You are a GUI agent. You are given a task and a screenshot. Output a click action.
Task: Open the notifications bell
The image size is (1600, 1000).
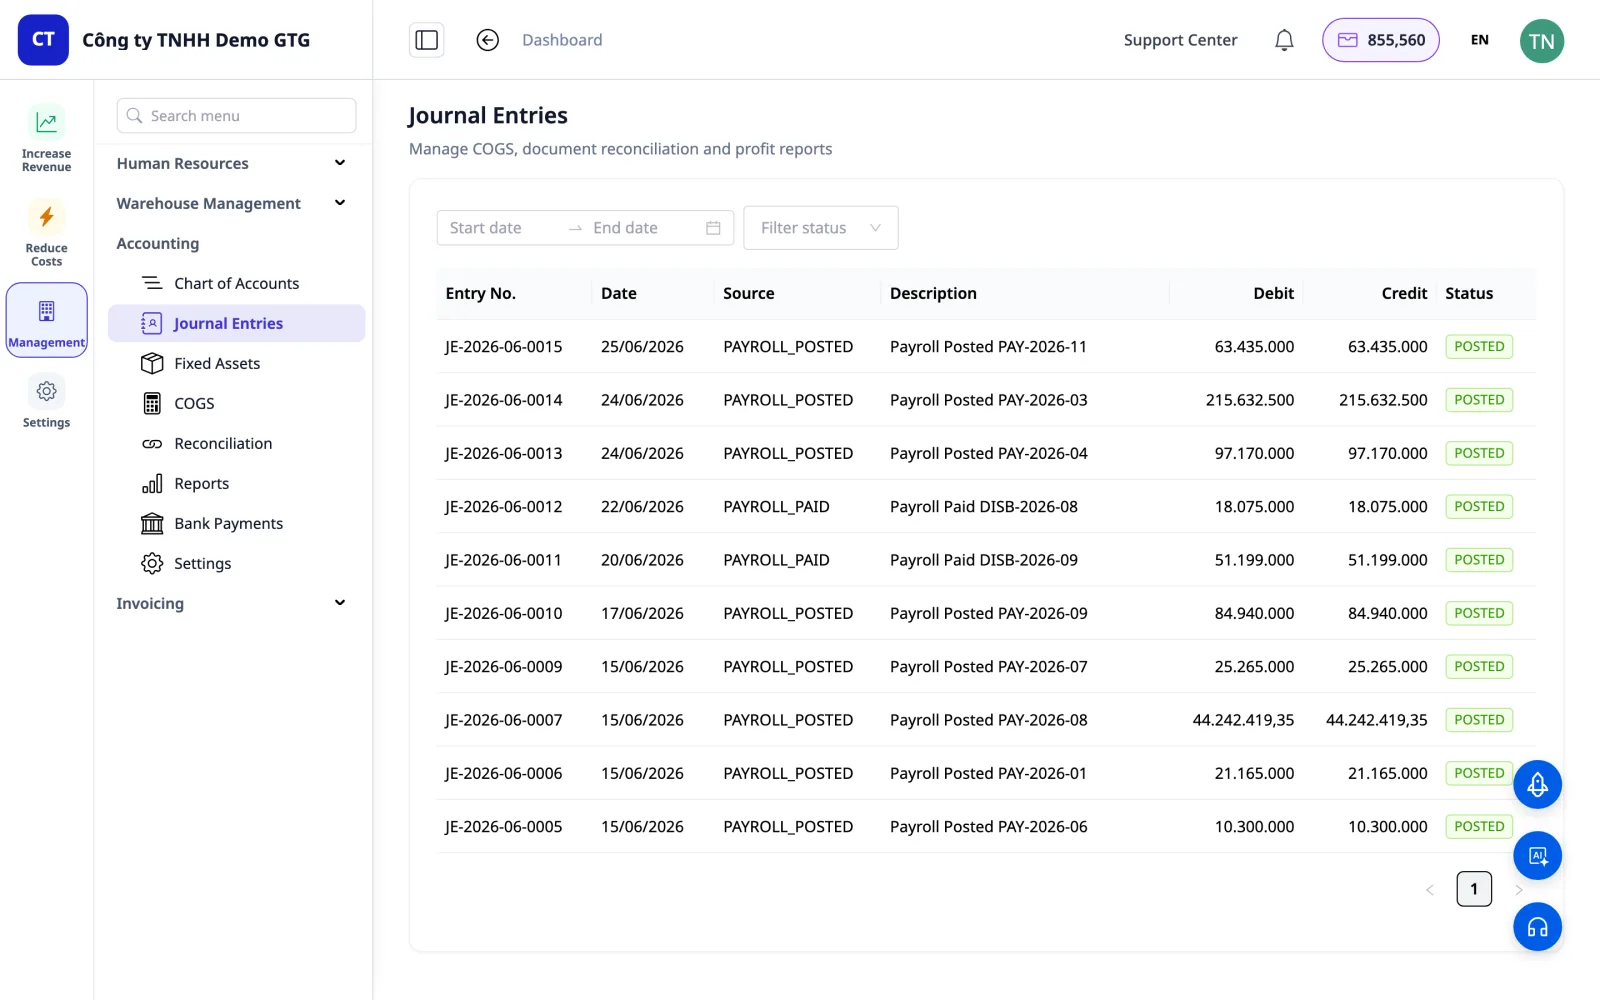coord(1284,40)
